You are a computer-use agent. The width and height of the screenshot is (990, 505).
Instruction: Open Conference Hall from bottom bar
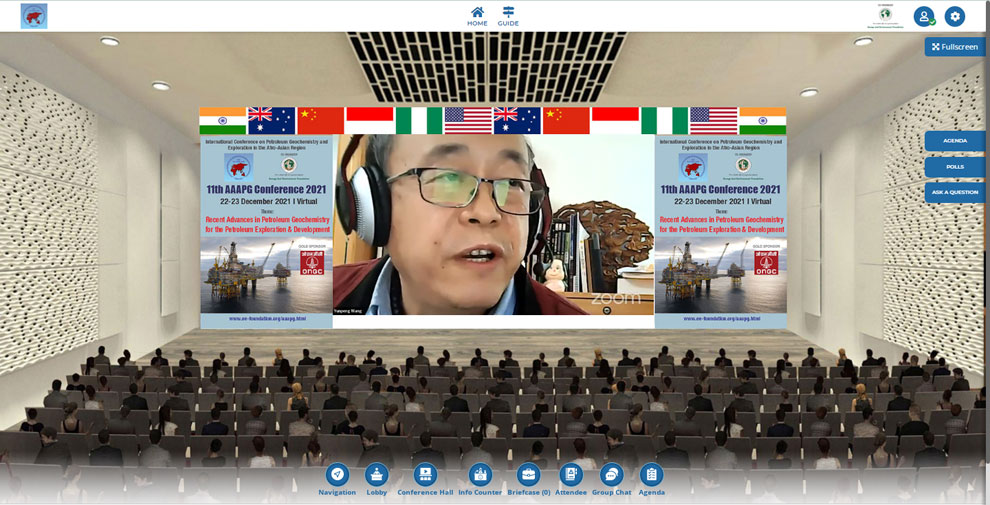click(x=425, y=480)
